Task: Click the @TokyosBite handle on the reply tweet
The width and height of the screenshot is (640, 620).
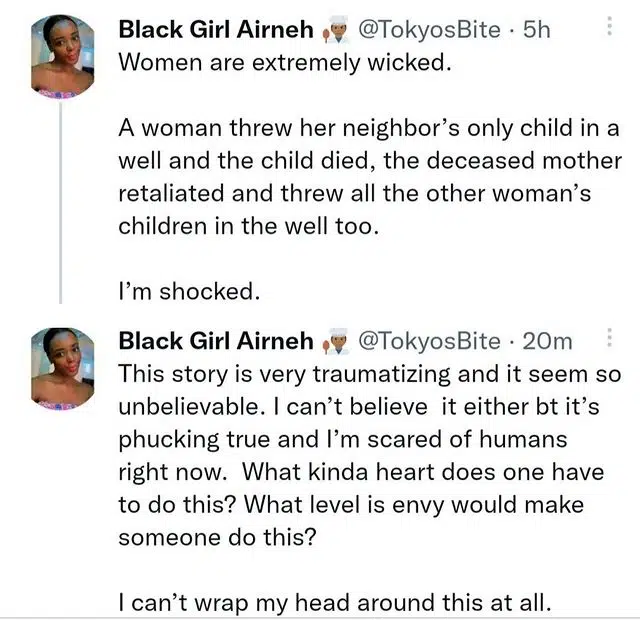Action: tap(428, 342)
